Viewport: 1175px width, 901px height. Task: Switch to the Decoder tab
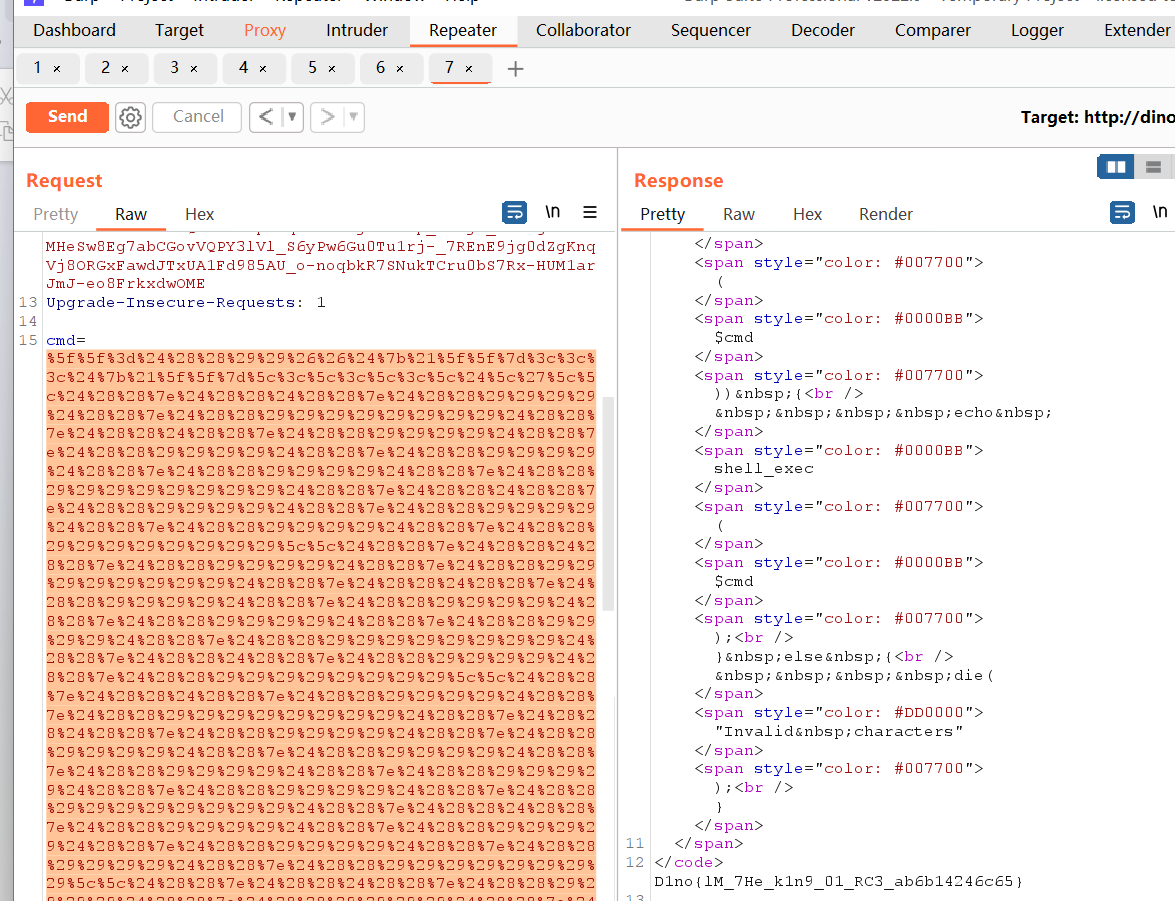tap(822, 30)
